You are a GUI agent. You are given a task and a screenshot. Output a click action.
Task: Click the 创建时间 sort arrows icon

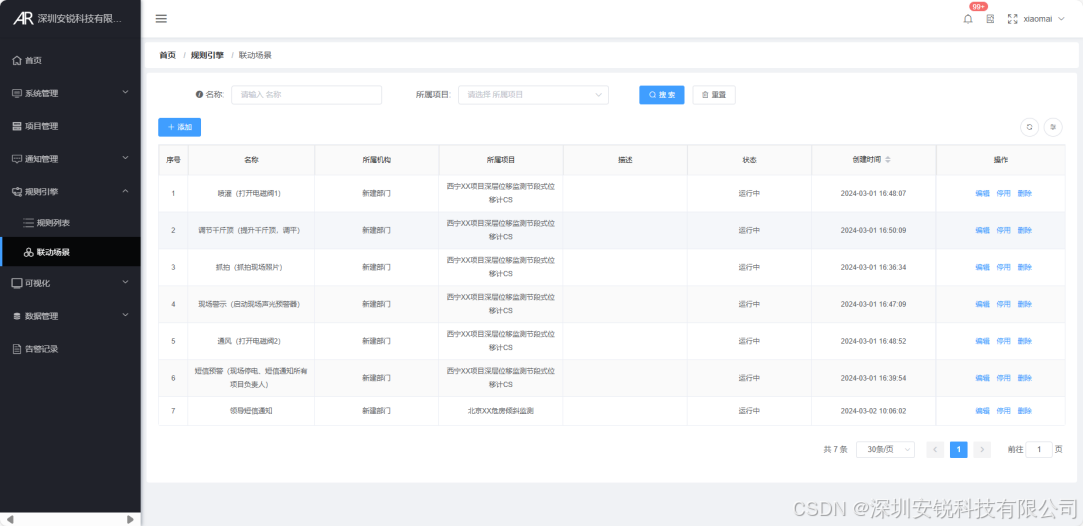point(888,159)
